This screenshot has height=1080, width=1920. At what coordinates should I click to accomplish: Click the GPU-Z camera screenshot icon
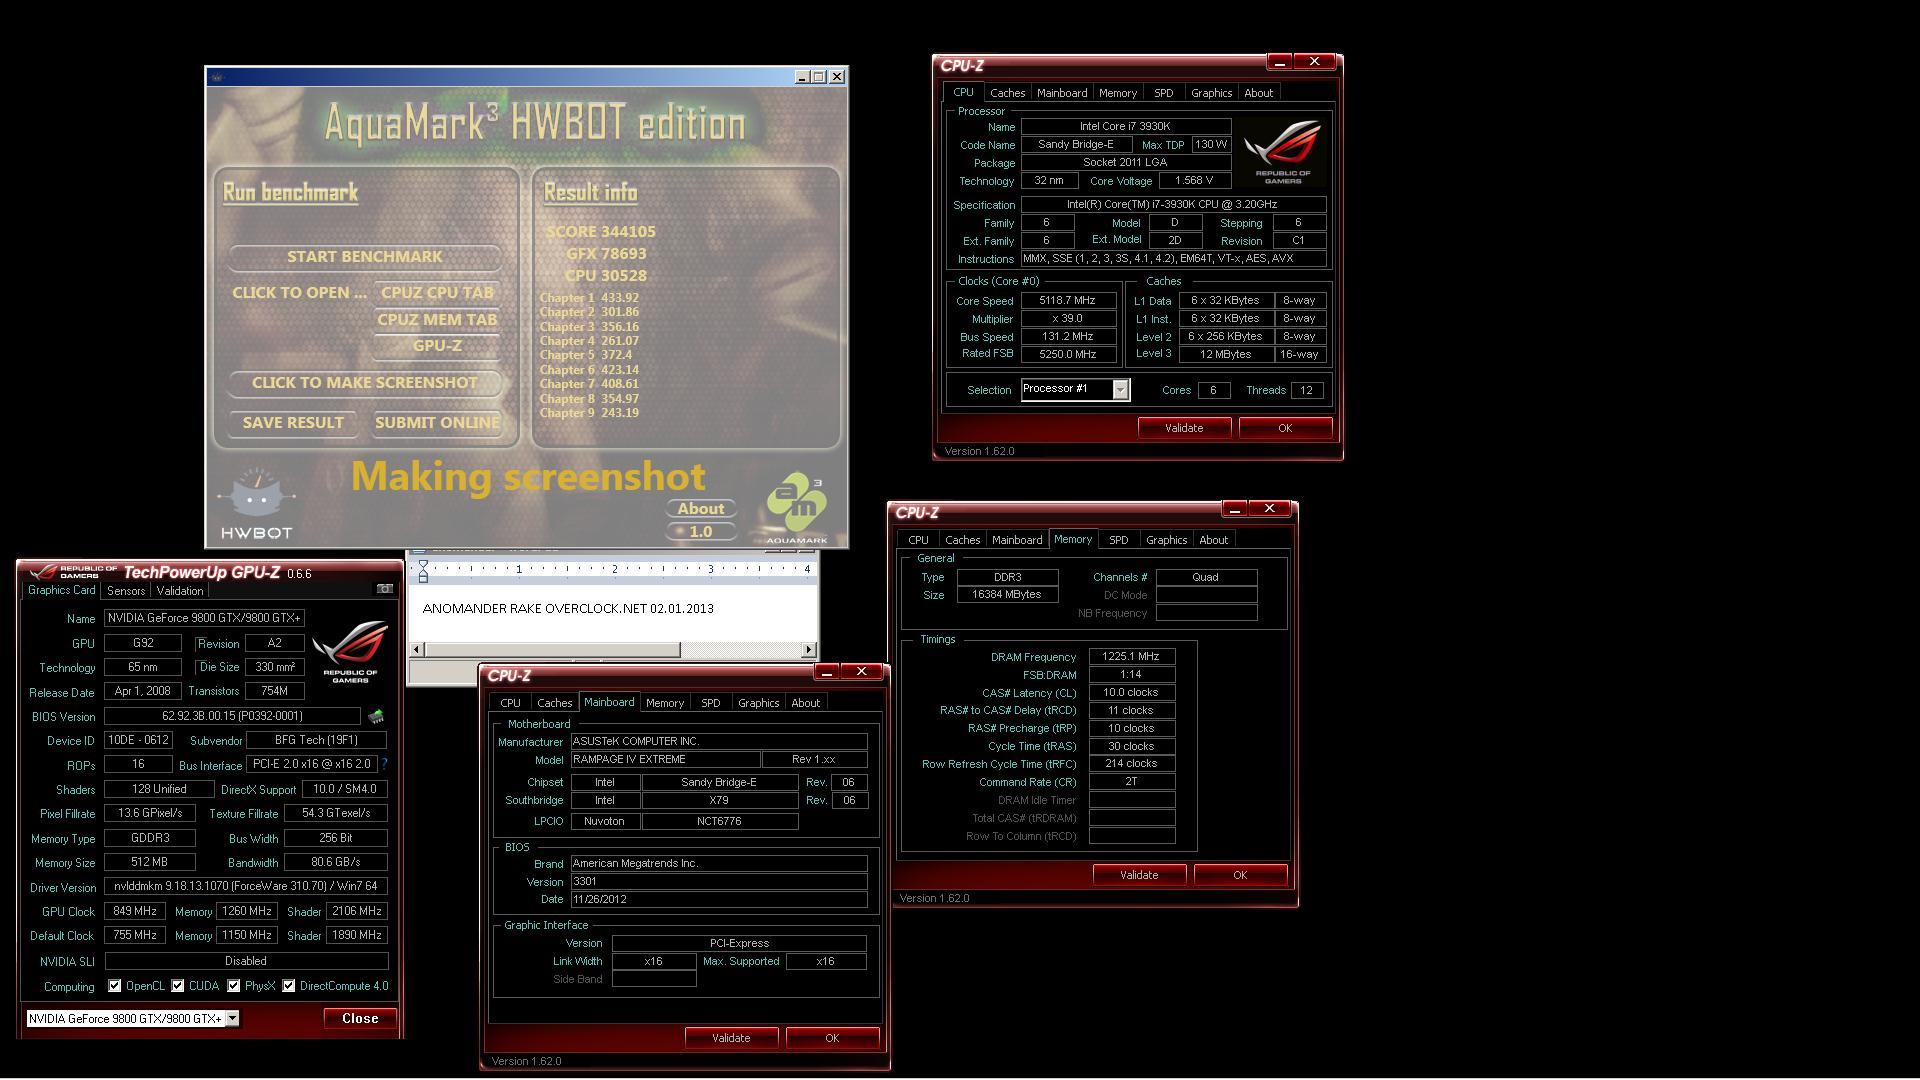click(384, 589)
